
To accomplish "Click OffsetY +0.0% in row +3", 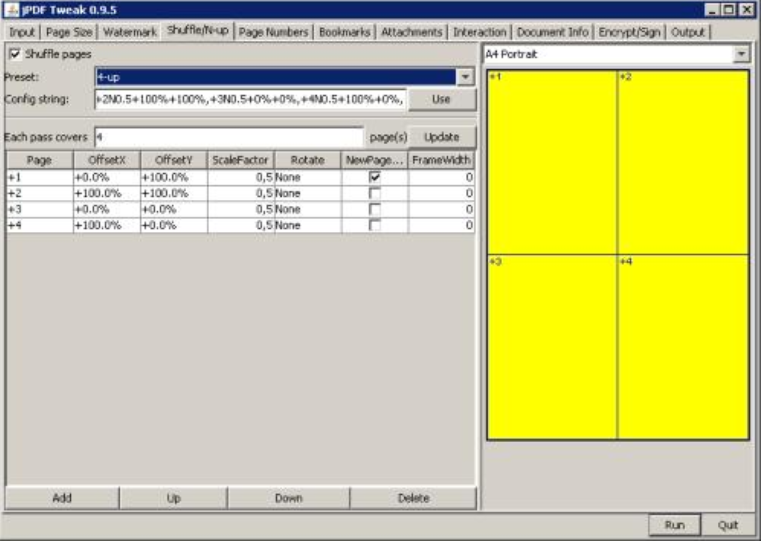I will pos(174,209).
